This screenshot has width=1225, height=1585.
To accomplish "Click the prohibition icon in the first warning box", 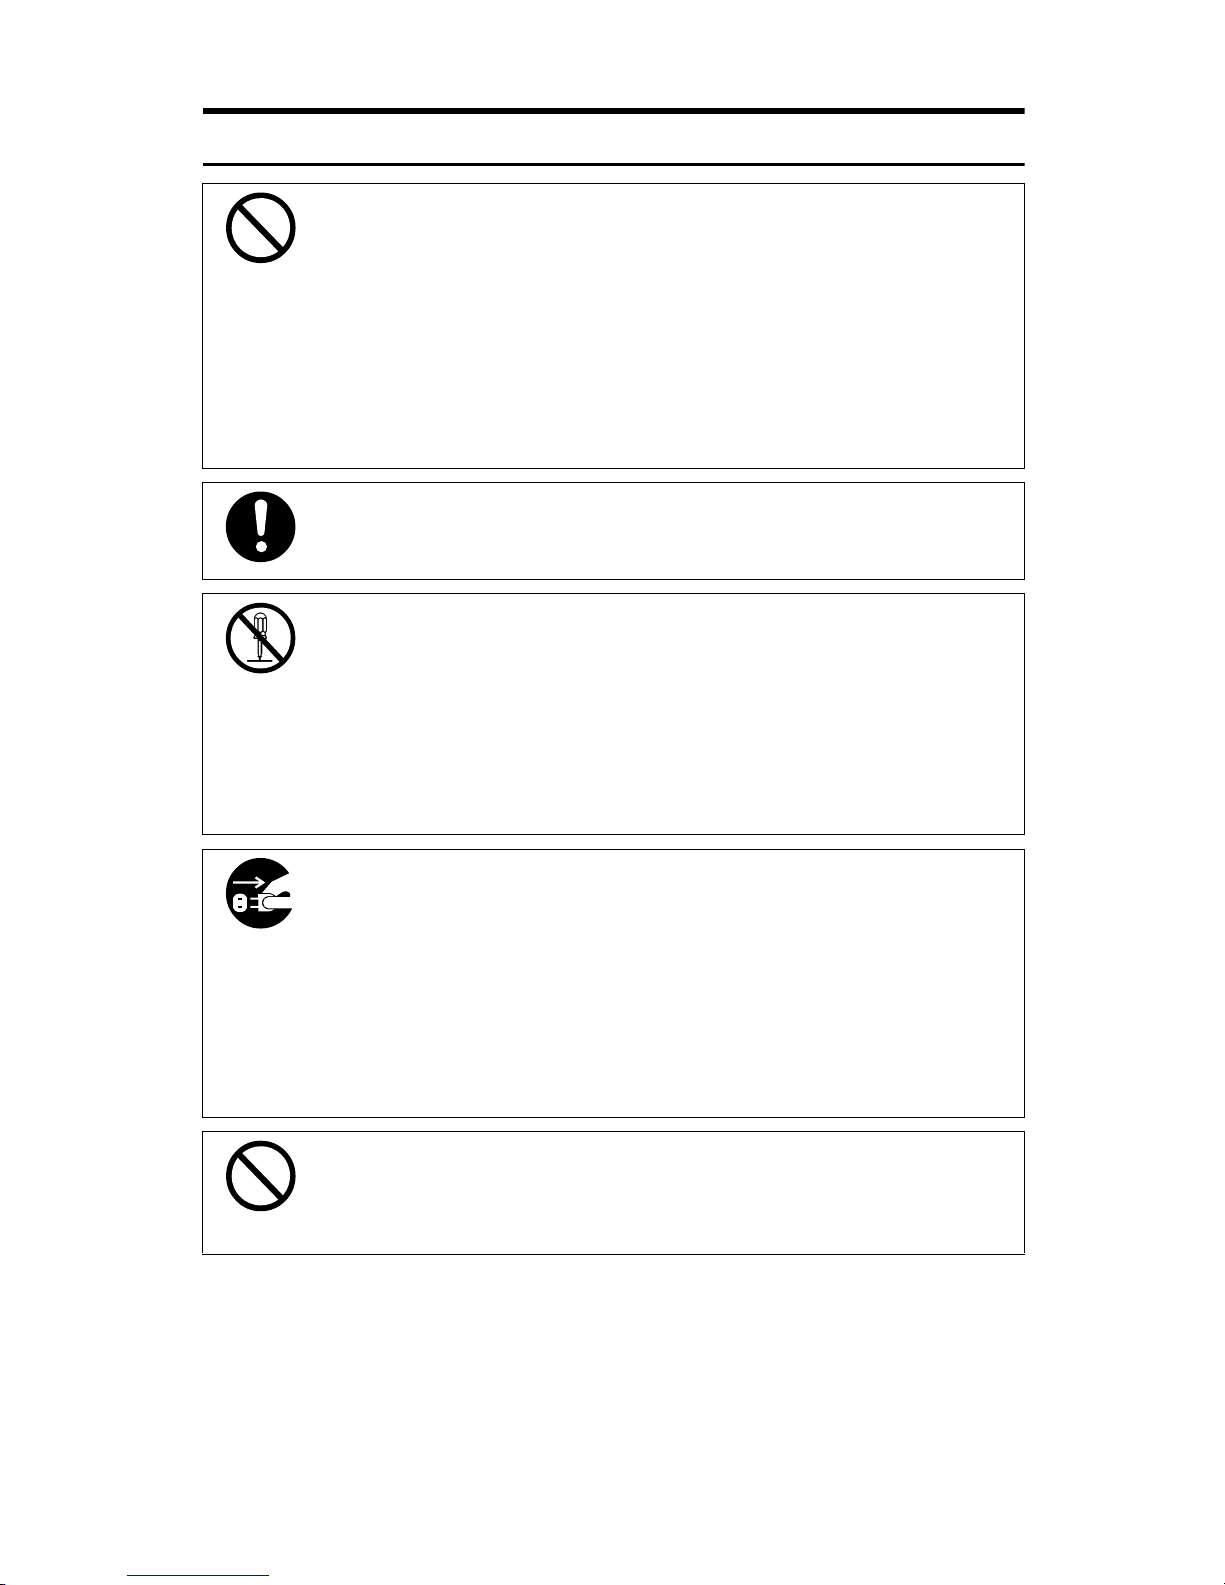I will click(260, 228).
